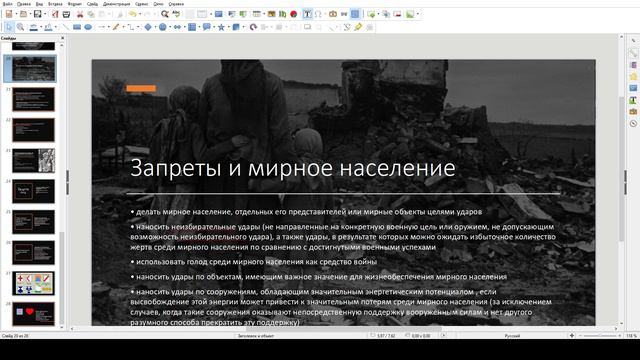Screen dimensions: 640x360
Task: Select slide 27 thumbnail with colored symbols
Action: 33,283
